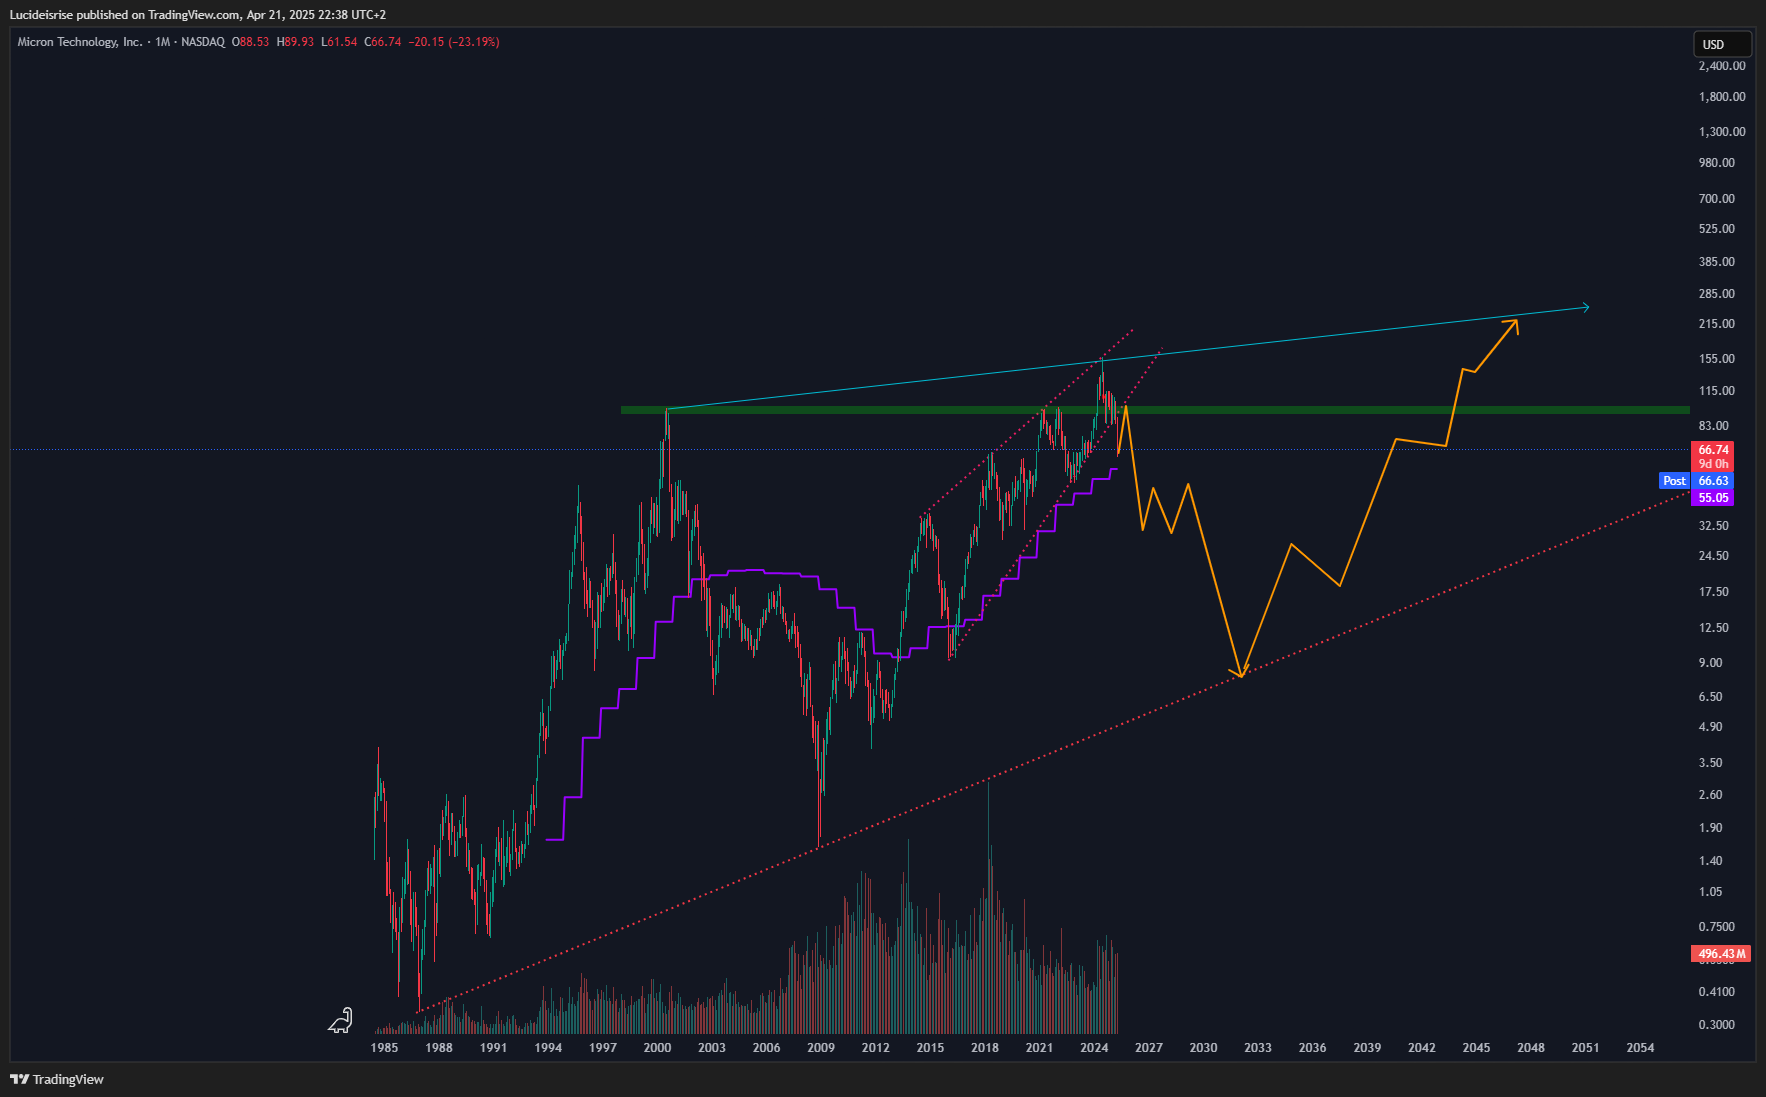Image resolution: width=1766 pixels, height=1097 pixels.
Task: Click the C66.74 close price value
Action: (383, 42)
